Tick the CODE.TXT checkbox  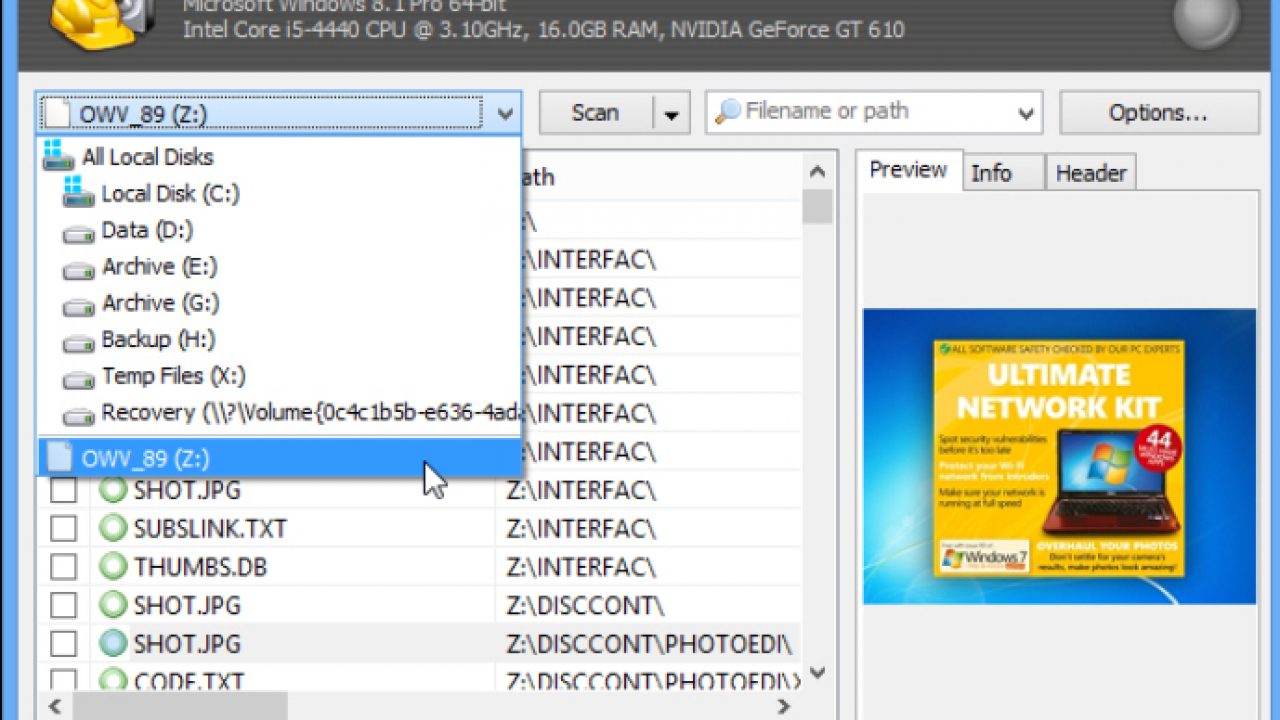point(63,681)
